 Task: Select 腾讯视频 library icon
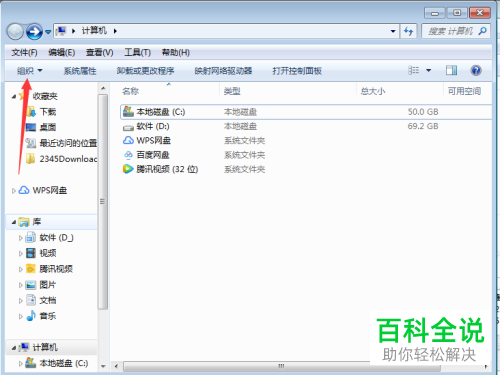pos(31,269)
